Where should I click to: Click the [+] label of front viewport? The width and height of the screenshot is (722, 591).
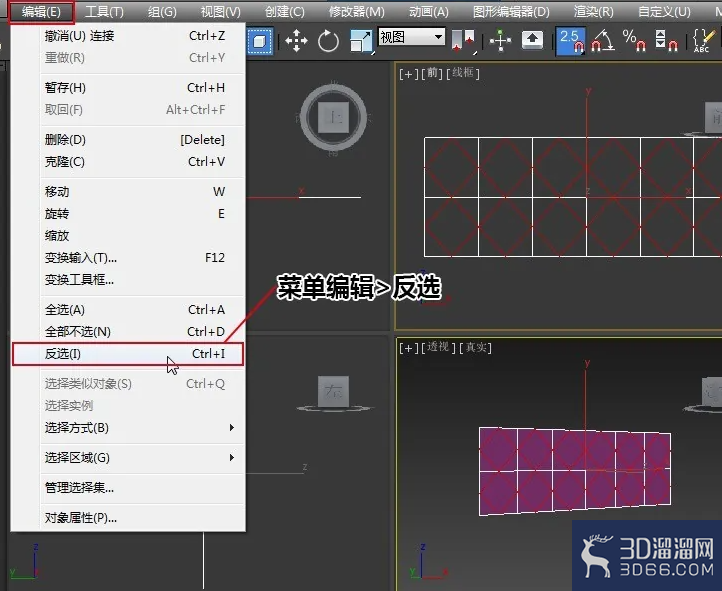coord(409,73)
